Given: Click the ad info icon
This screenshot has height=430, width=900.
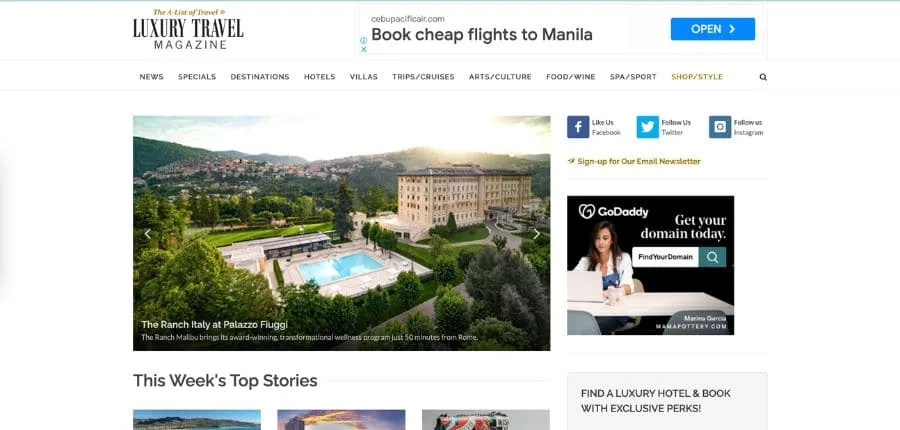Looking at the screenshot, I should (363, 40).
